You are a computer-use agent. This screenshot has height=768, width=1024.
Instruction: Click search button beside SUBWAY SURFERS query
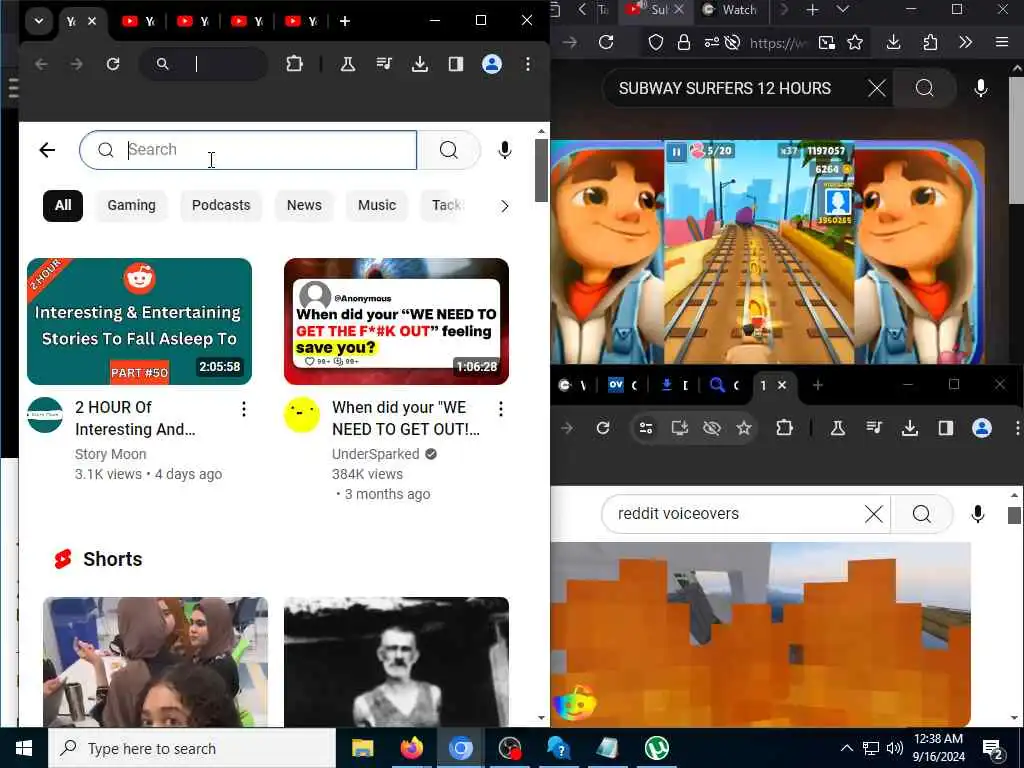pyautogui.click(x=924, y=88)
